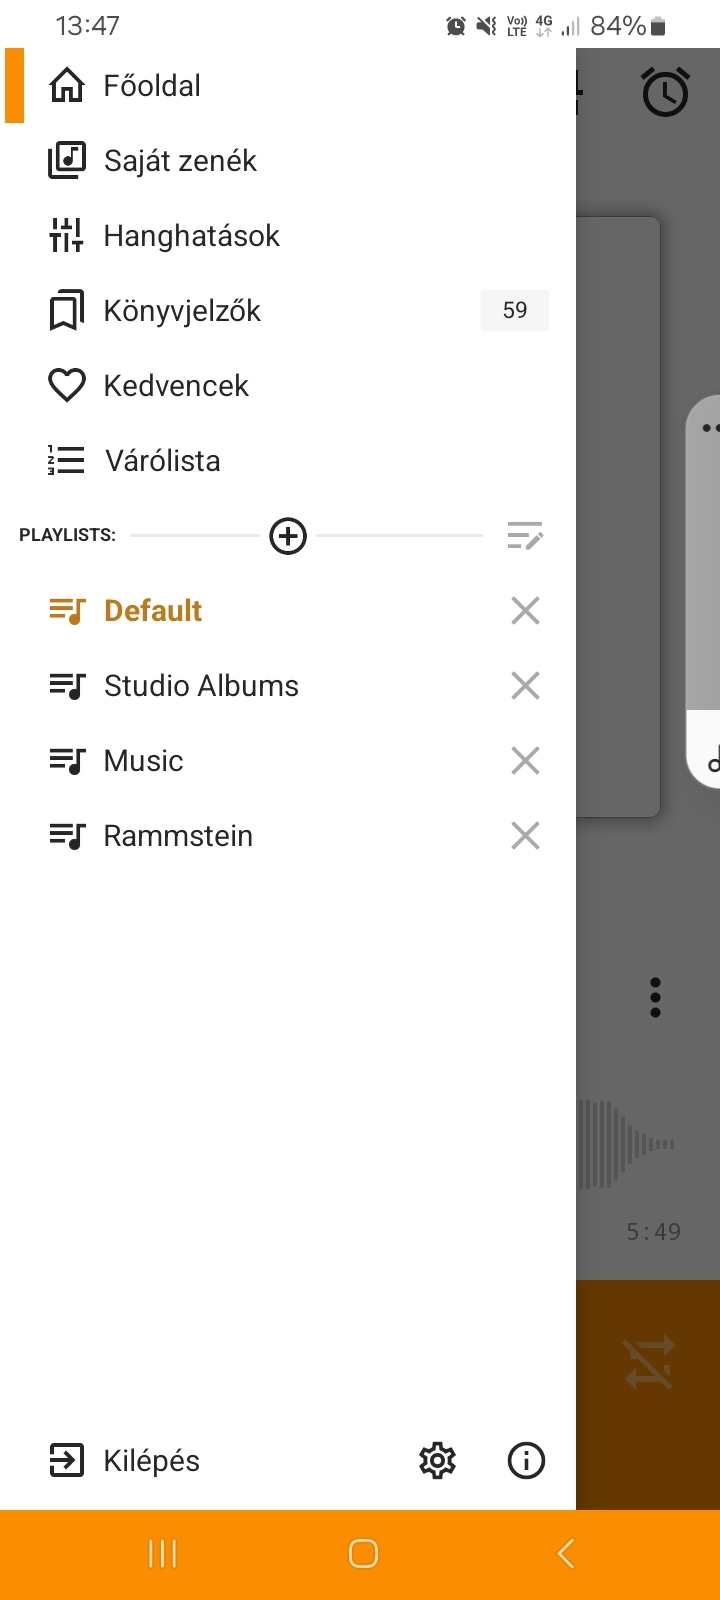Open the sleep timer alarm icon

665,92
